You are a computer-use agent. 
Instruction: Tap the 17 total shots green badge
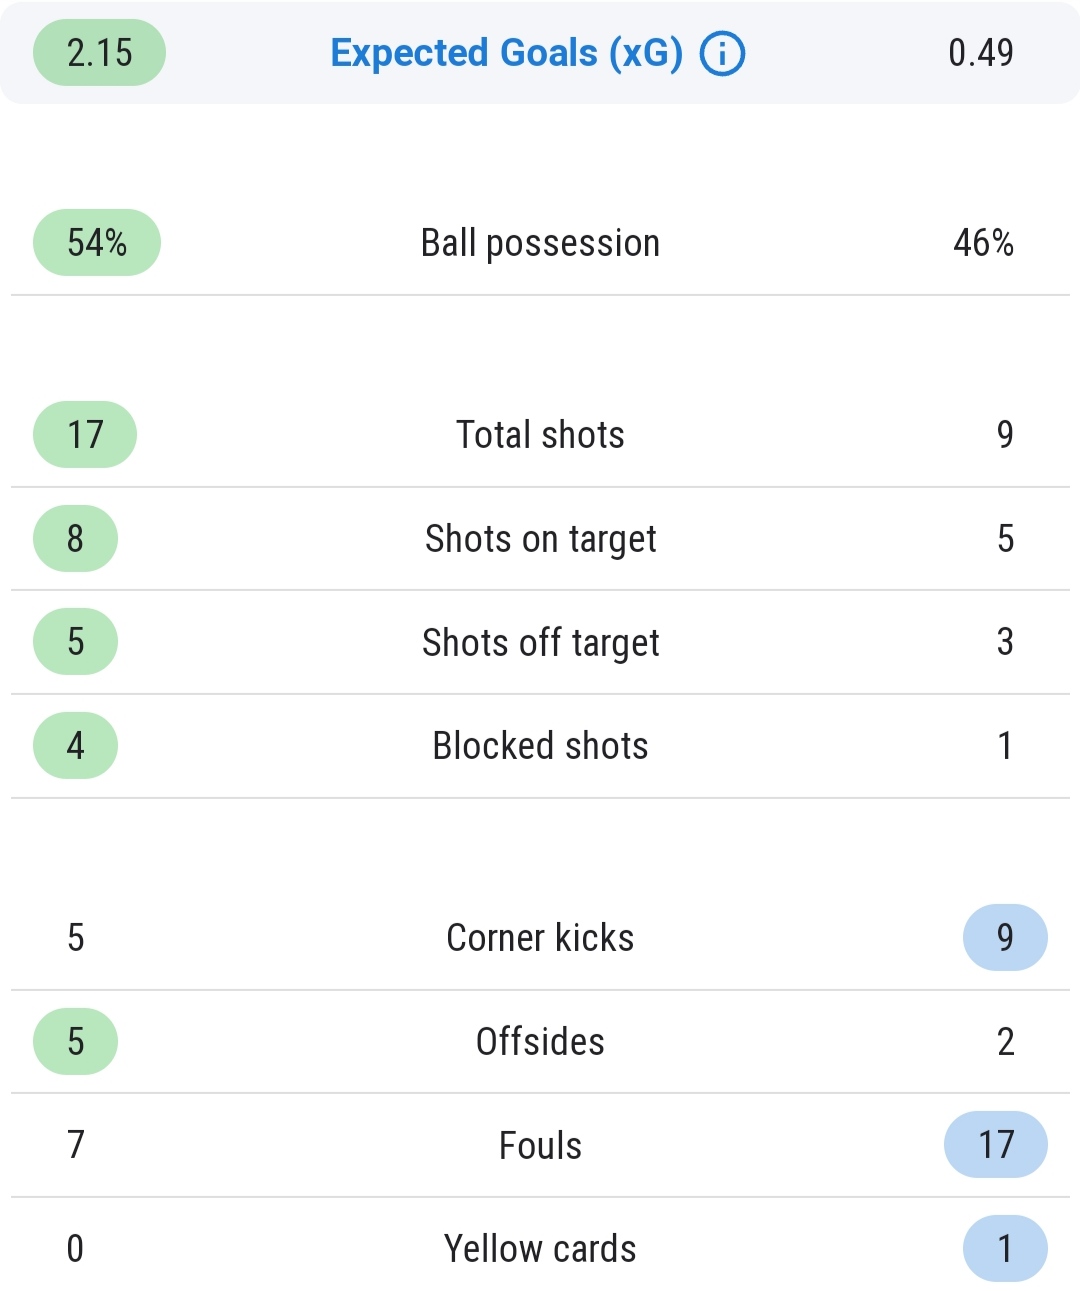(85, 435)
